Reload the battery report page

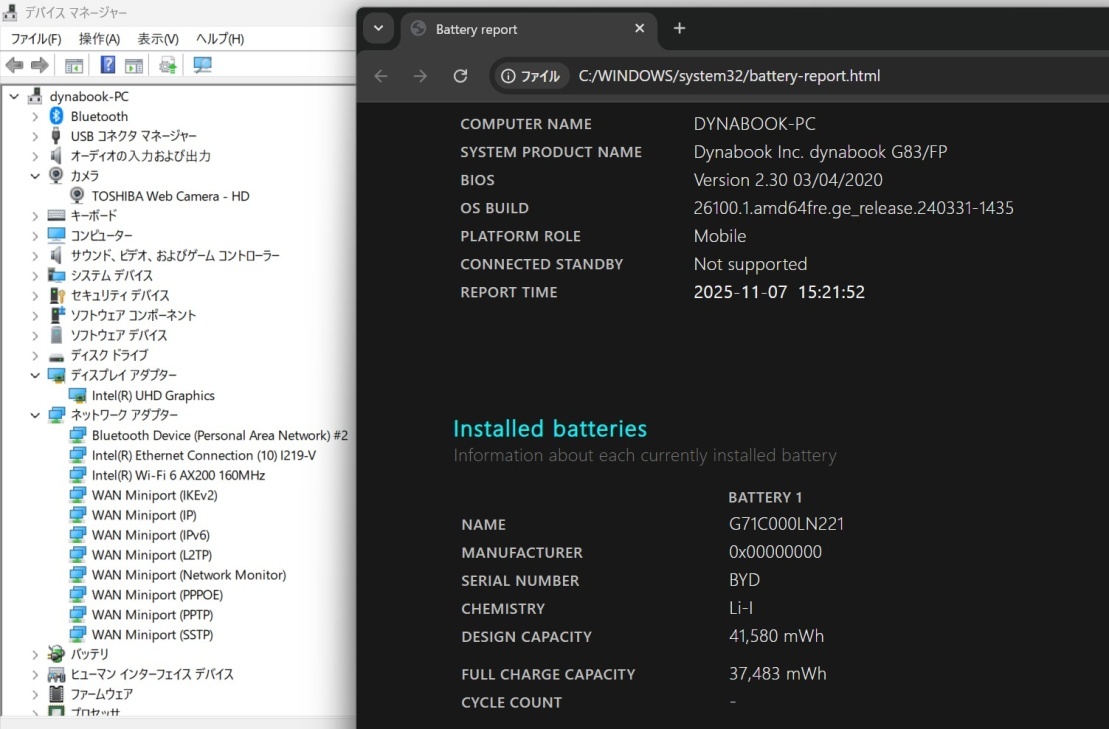tap(460, 76)
